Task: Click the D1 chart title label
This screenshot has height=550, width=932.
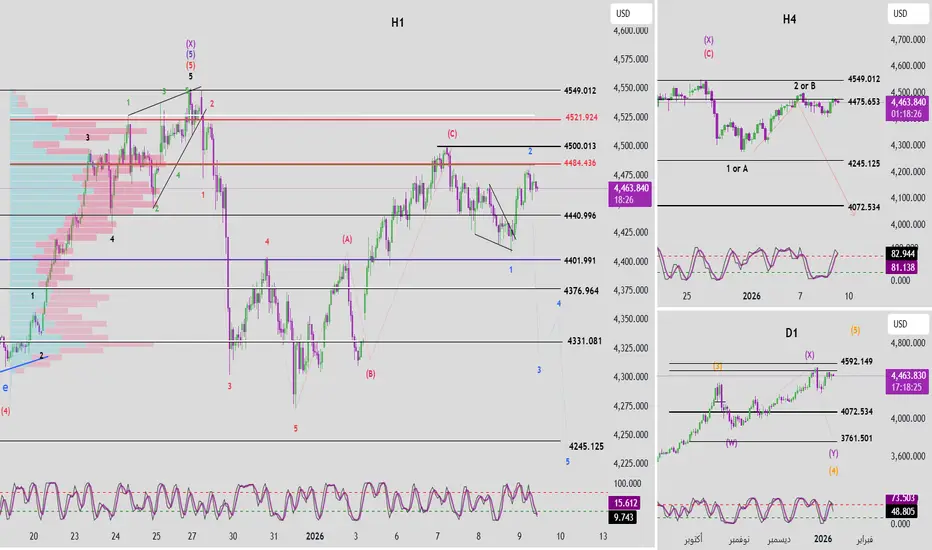Action: pyautogui.click(x=791, y=333)
